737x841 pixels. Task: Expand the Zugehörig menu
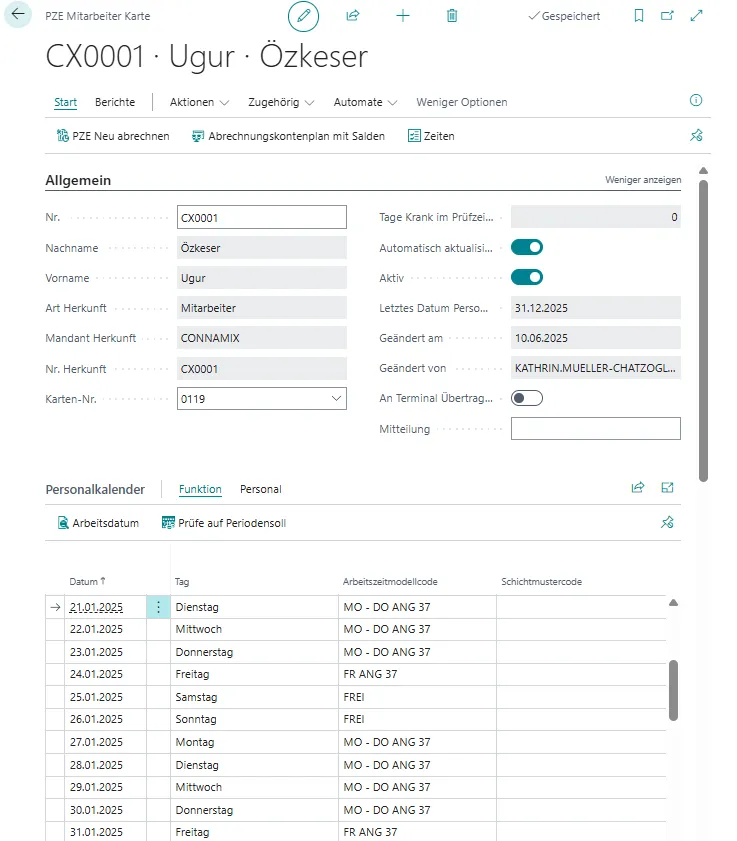[281, 102]
